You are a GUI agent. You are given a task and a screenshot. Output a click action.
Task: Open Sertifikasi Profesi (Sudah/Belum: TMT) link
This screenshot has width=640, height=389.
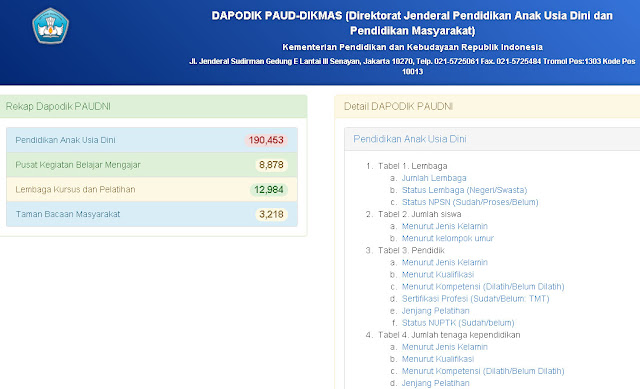pyautogui.click(x=476, y=299)
